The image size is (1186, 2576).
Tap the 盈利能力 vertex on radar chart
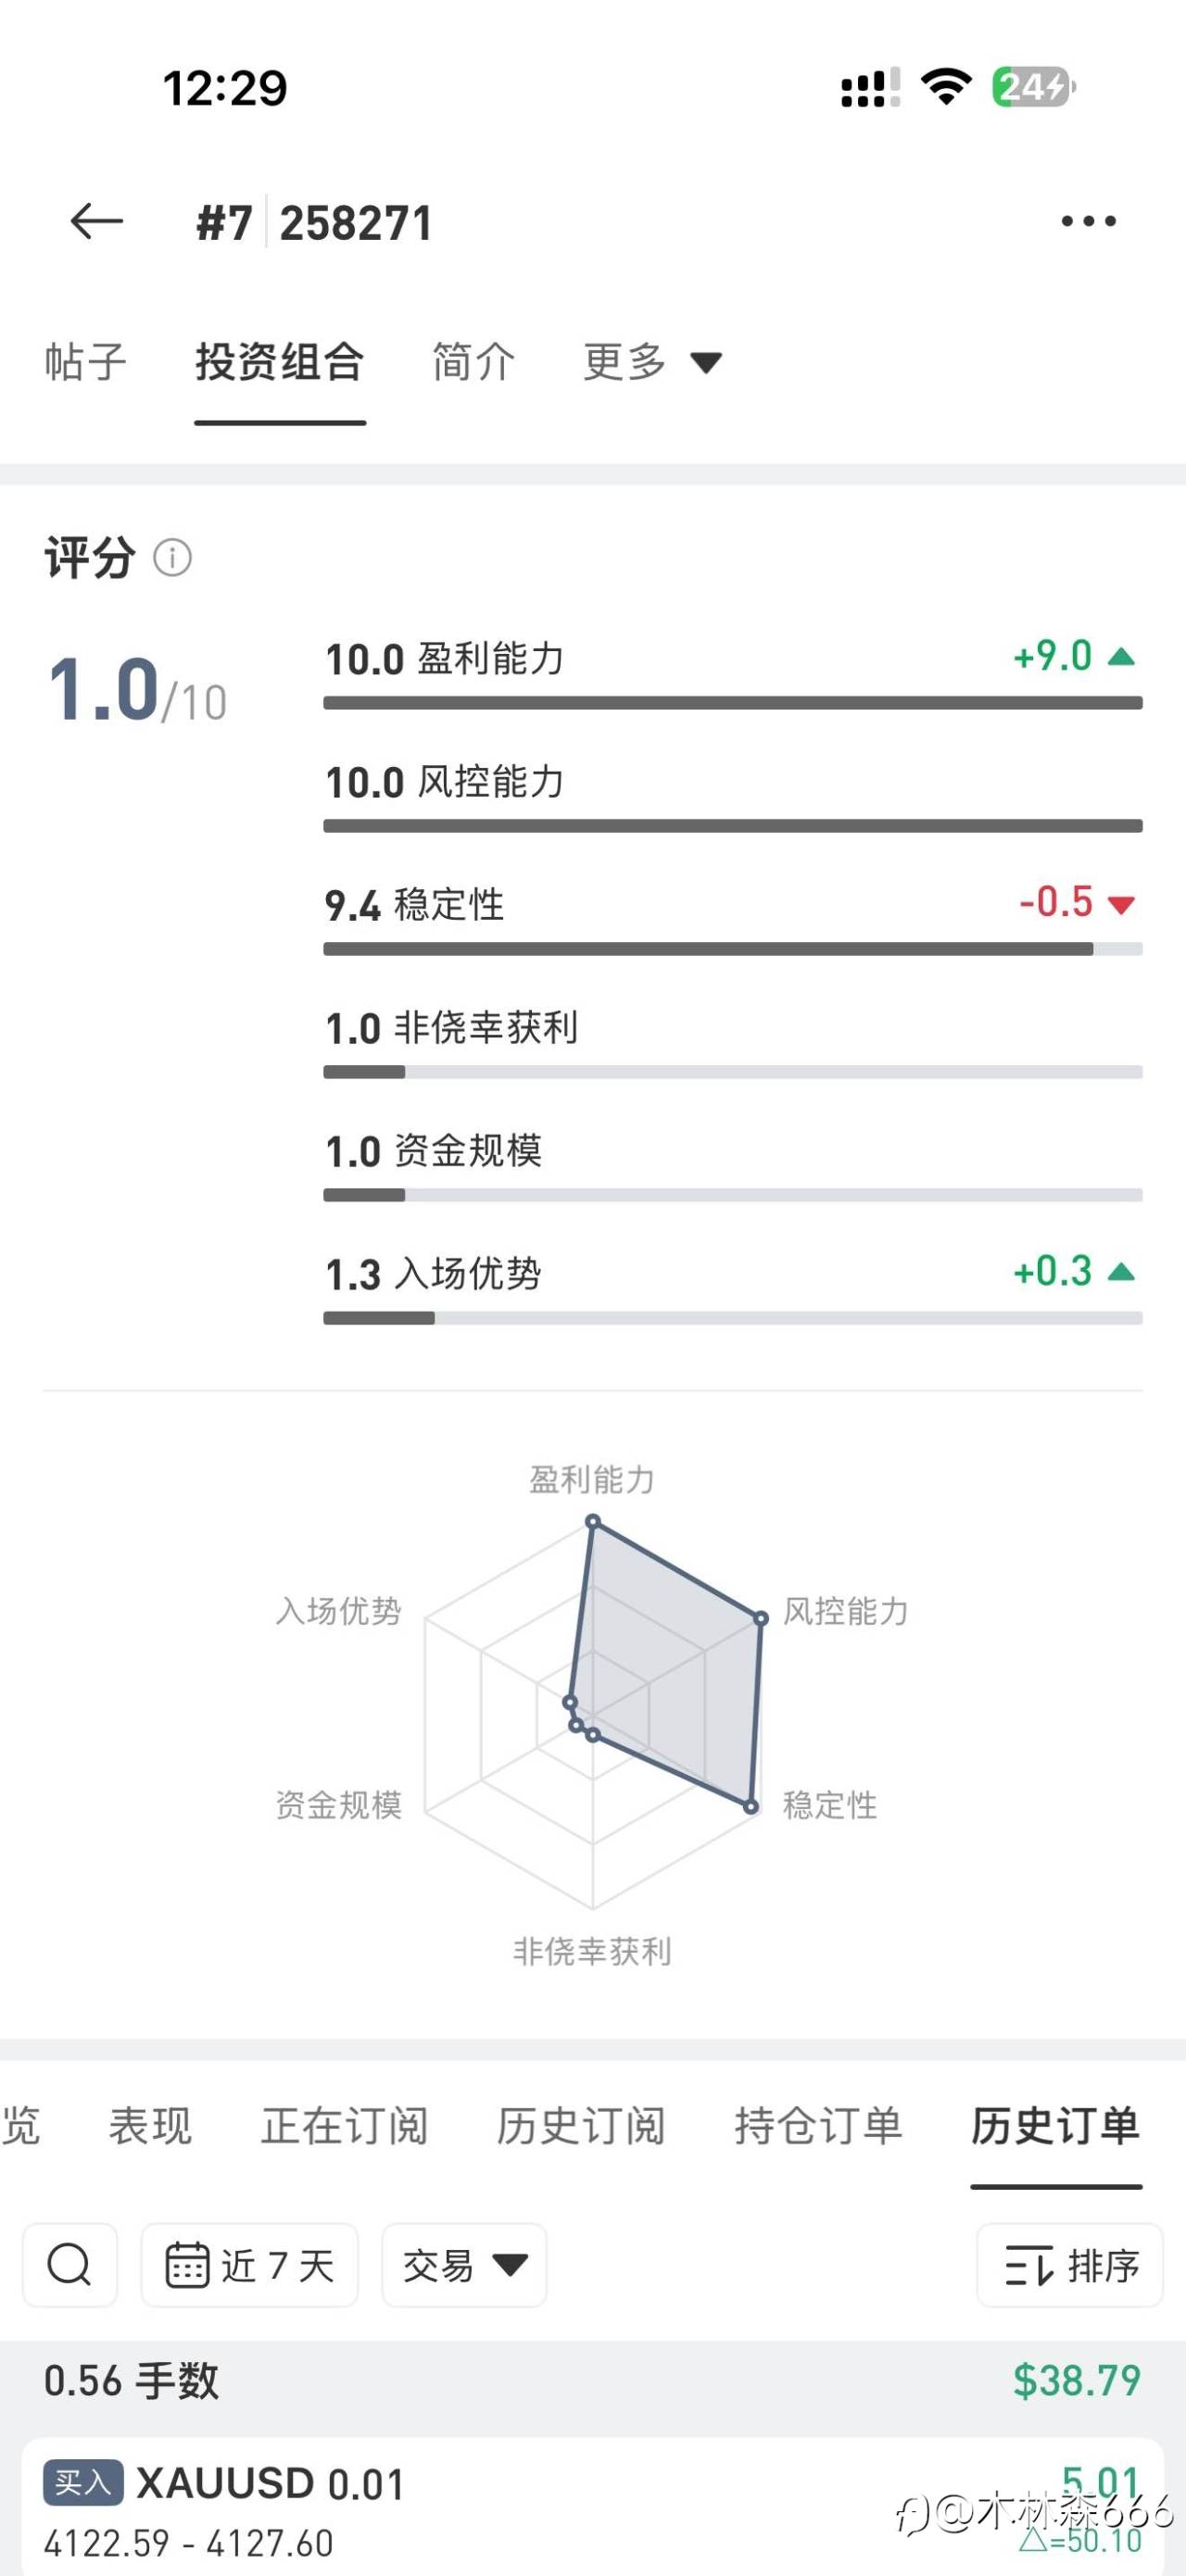[x=592, y=1522]
